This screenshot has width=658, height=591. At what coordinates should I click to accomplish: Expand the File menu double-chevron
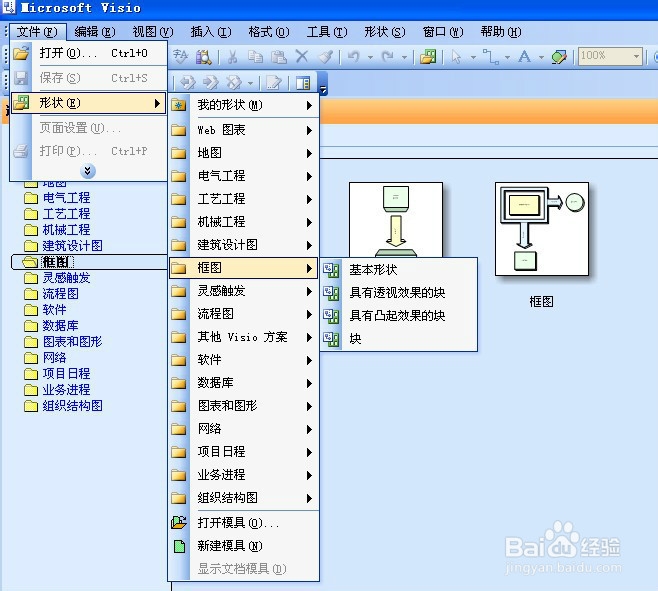(x=88, y=171)
